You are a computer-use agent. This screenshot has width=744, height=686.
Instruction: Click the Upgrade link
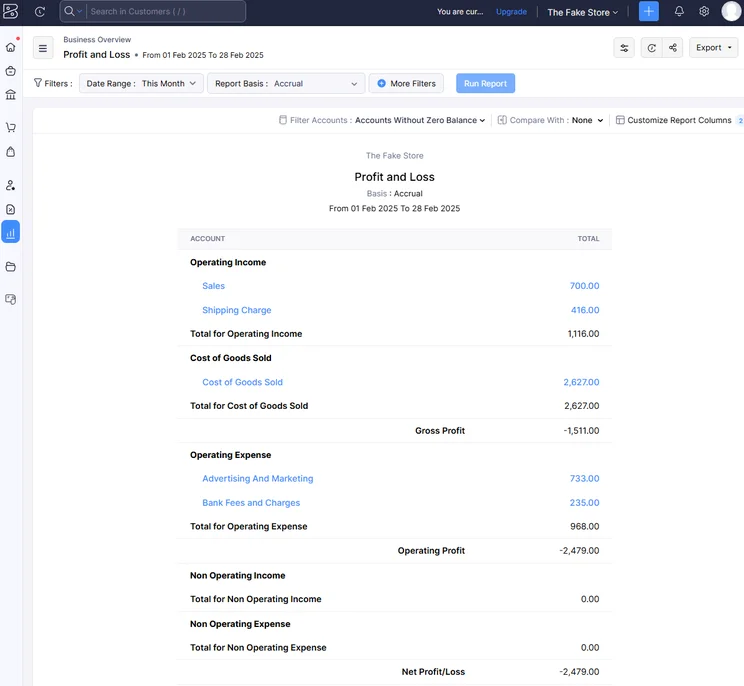click(511, 12)
